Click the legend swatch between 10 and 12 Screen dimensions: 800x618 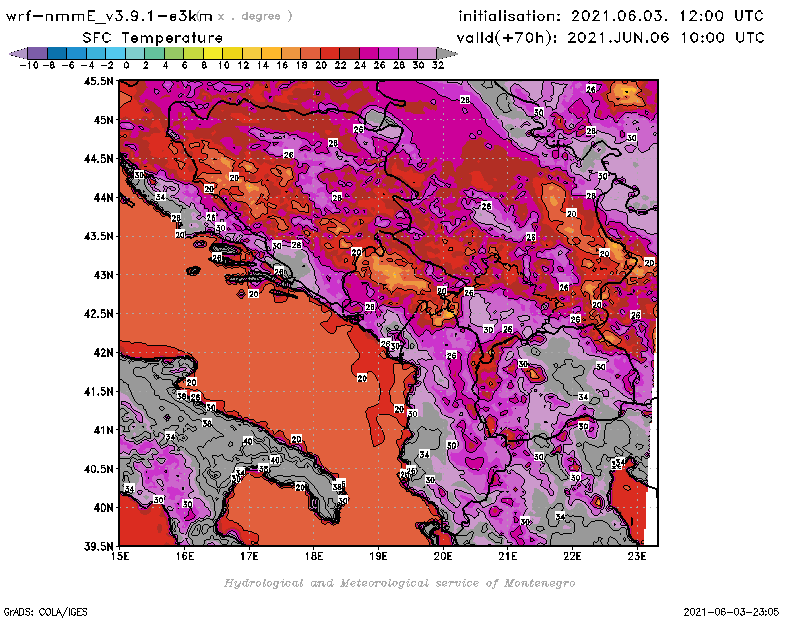click(233, 53)
